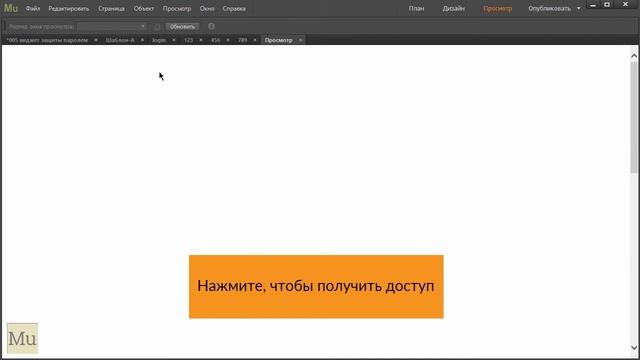Click the round icon right of Обновить
The width and height of the screenshot is (640, 360).
[211, 27]
